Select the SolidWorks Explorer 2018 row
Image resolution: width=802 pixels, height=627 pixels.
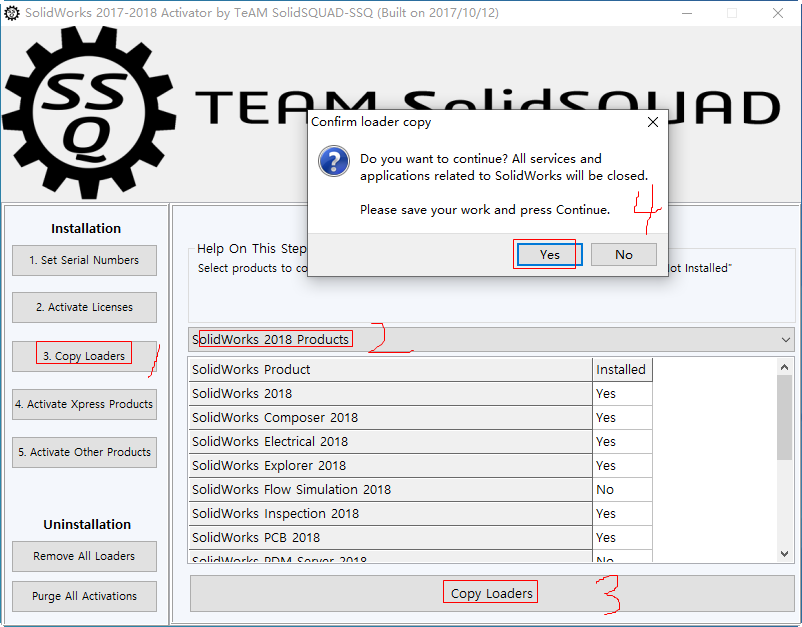click(x=420, y=466)
